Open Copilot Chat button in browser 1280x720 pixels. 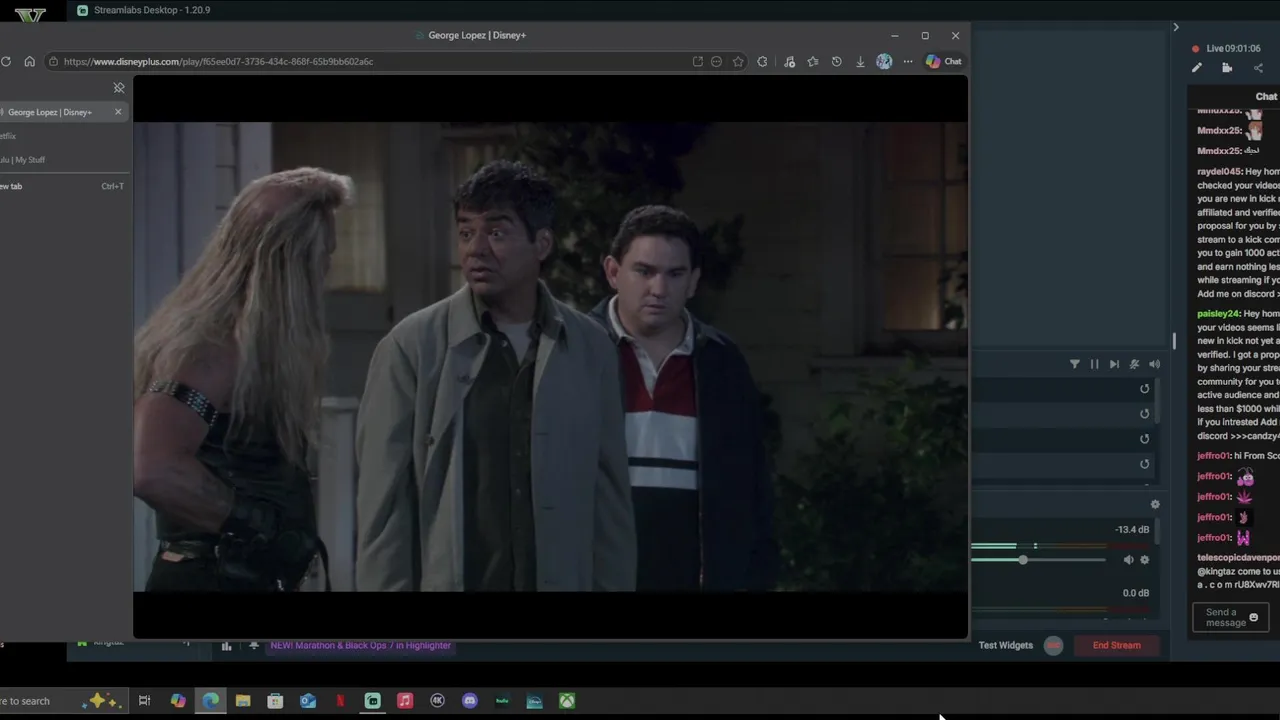click(x=944, y=61)
